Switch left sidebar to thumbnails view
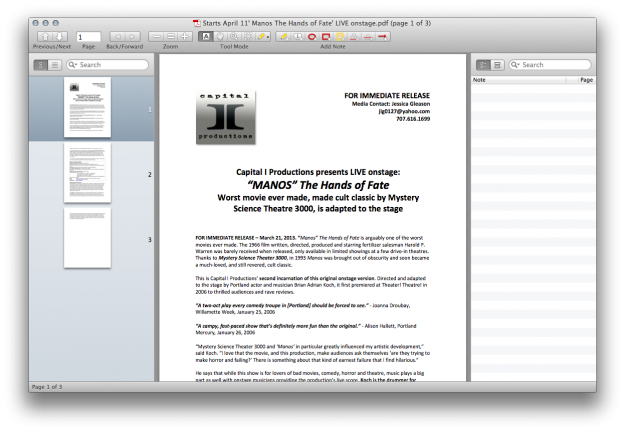 (41, 65)
